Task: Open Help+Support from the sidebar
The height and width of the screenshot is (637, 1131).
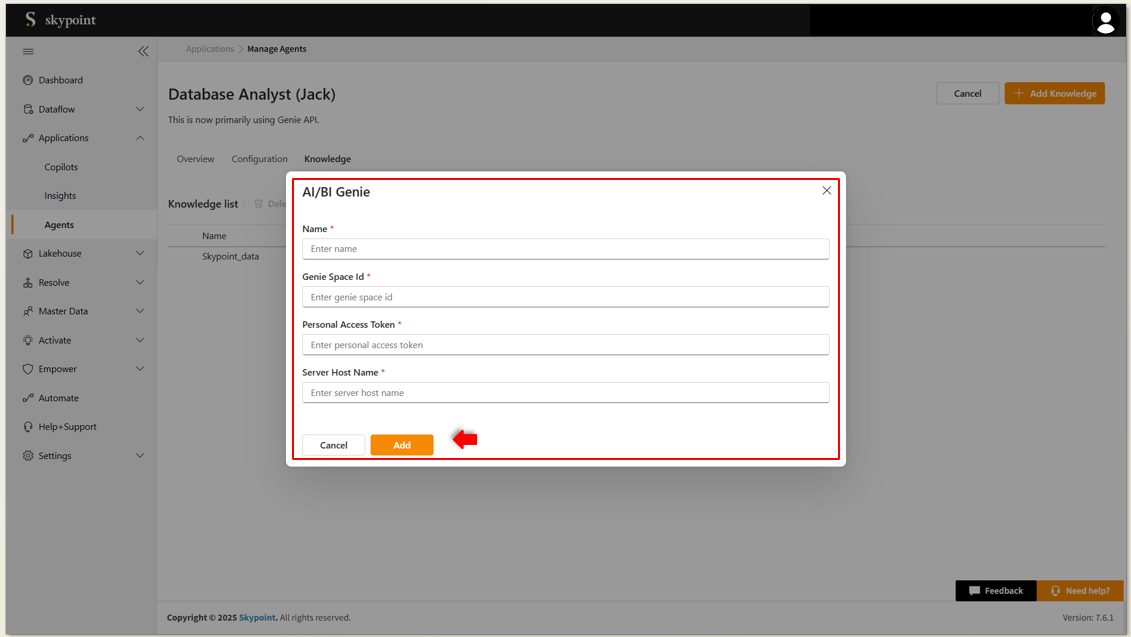Action: [x=67, y=427]
